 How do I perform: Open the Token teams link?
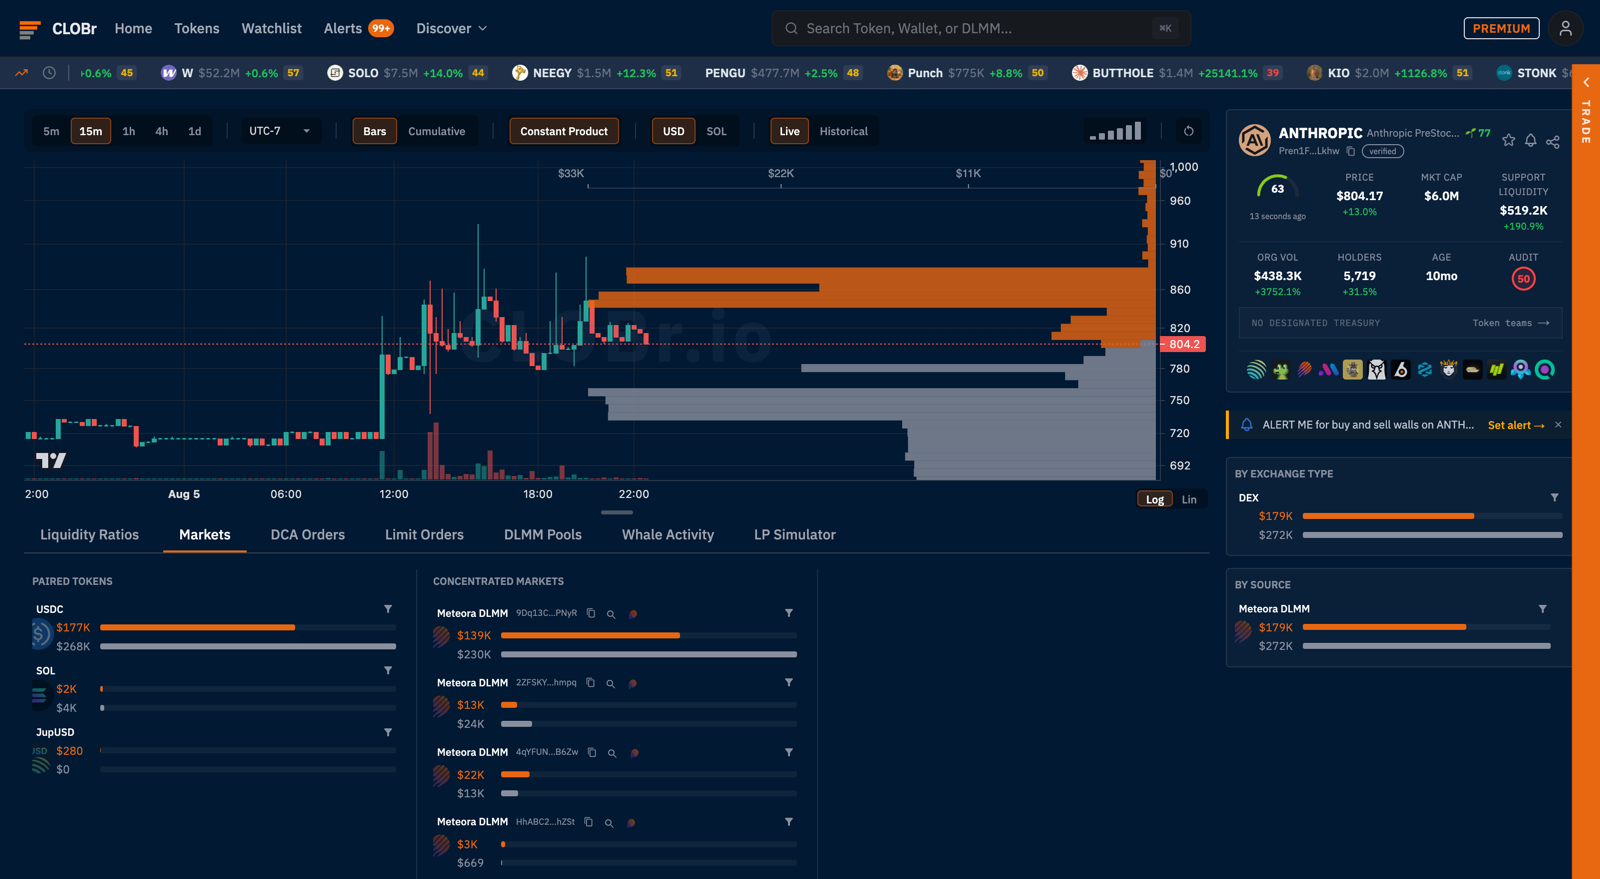[1511, 323]
